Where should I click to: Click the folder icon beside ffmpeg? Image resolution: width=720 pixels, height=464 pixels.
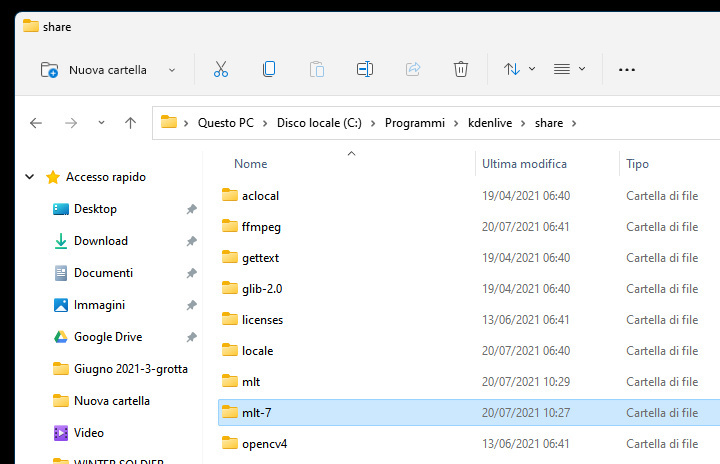click(230, 226)
